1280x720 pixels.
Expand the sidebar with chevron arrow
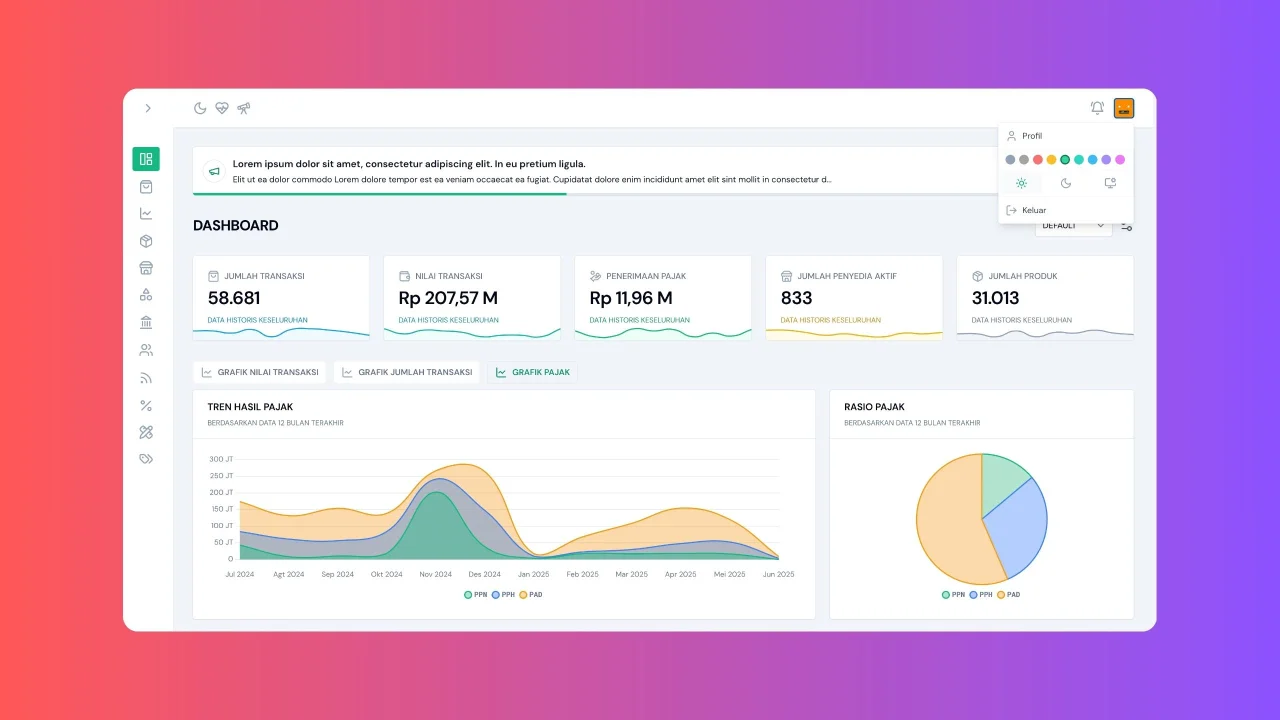click(x=148, y=108)
